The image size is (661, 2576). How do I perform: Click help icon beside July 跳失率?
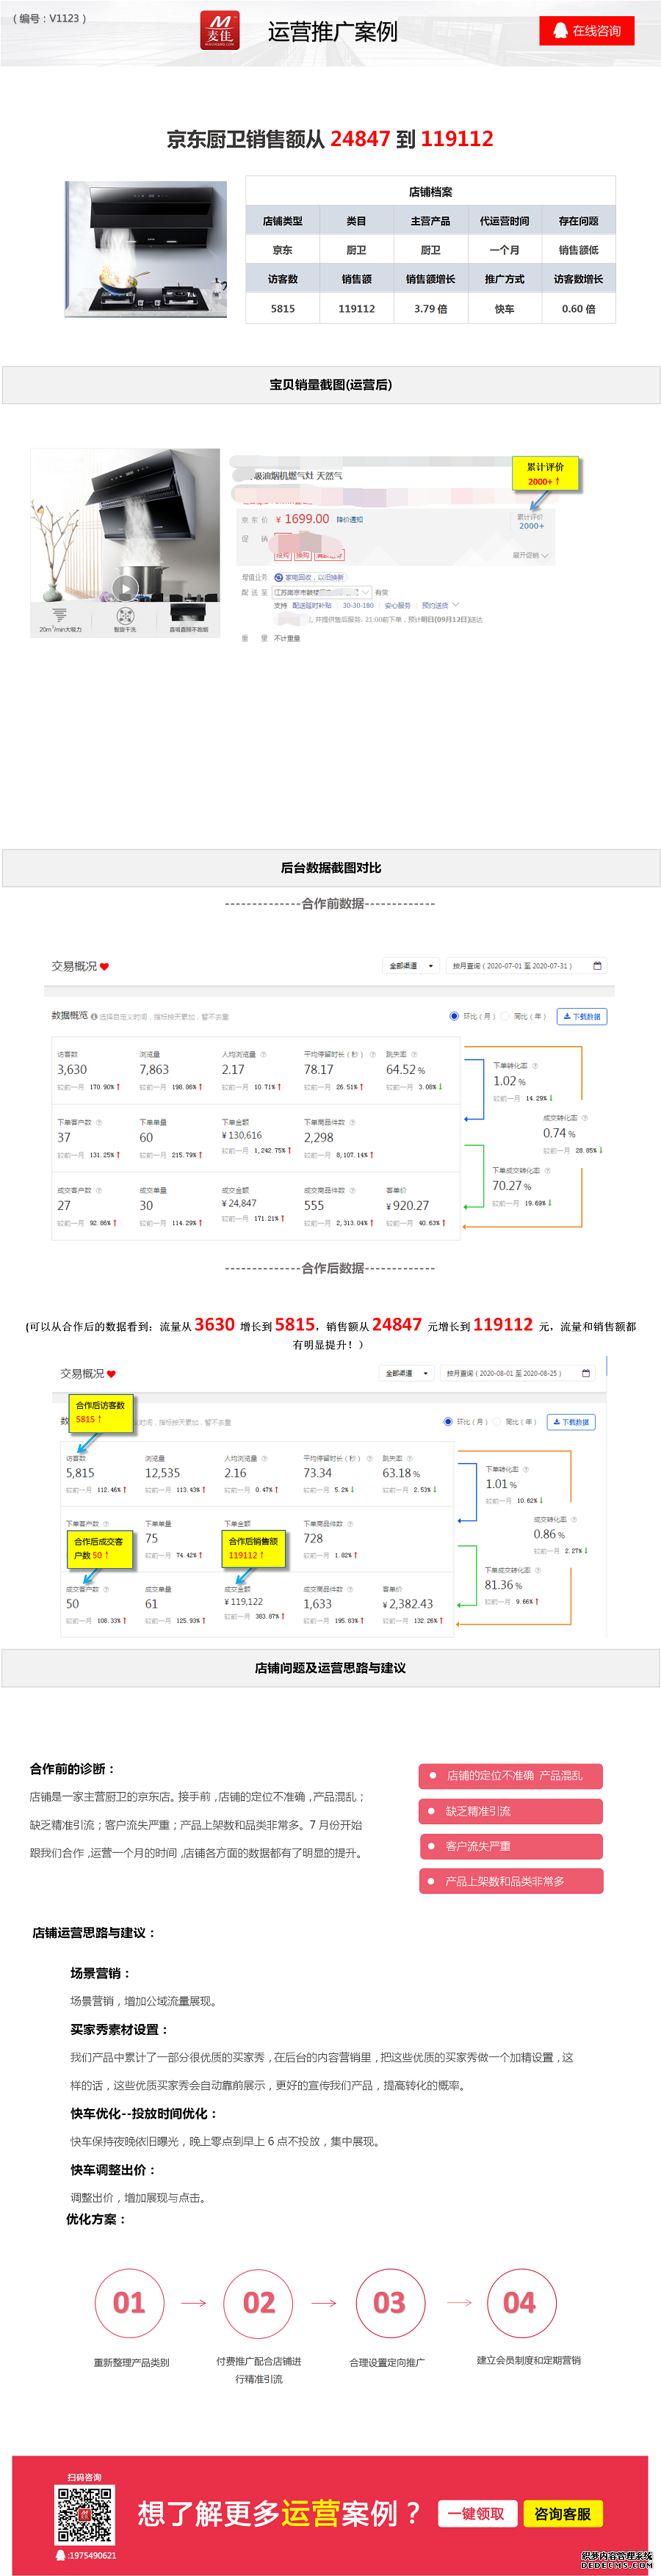click(x=414, y=1054)
